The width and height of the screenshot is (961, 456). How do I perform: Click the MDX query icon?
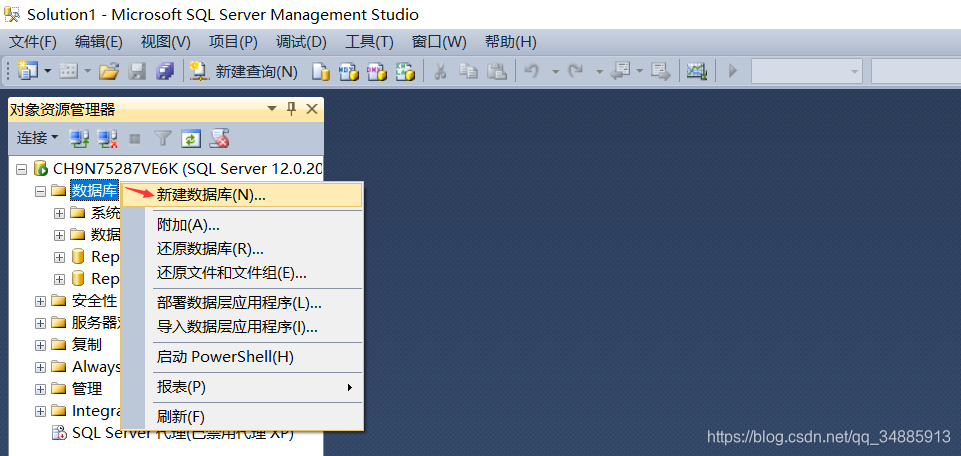[349, 71]
